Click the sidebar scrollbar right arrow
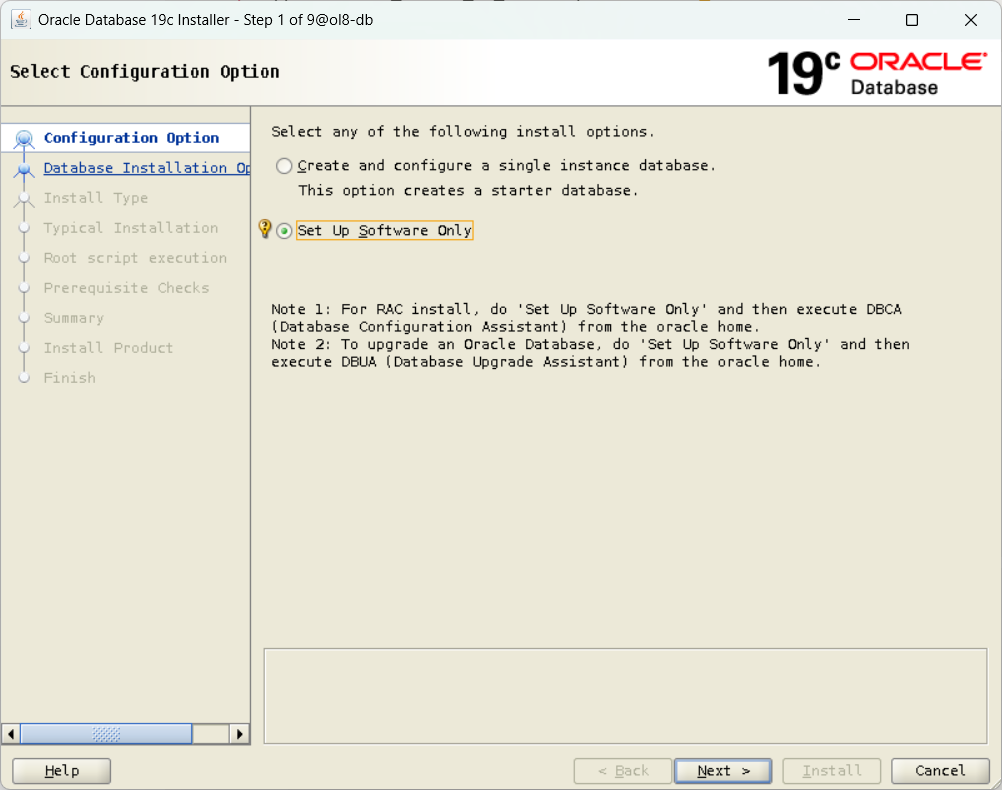The height and width of the screenshot is (790, 1002). 239,734
